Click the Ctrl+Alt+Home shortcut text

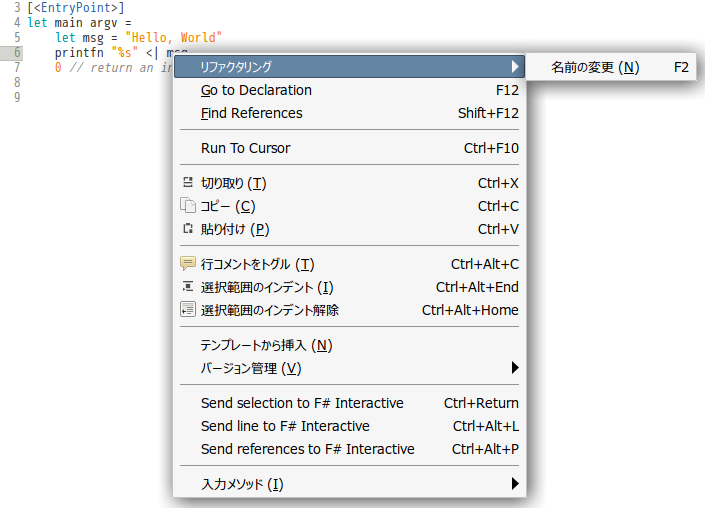pyautogui.click(x=470, y=310)
